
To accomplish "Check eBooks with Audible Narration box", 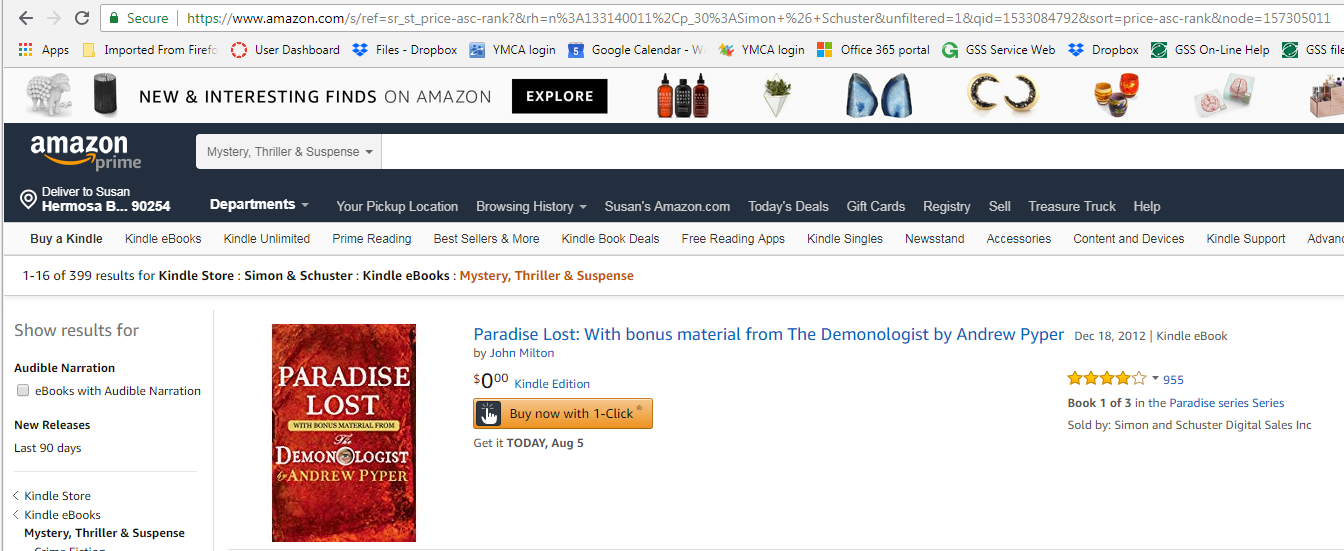I will (x=23, y=391).
